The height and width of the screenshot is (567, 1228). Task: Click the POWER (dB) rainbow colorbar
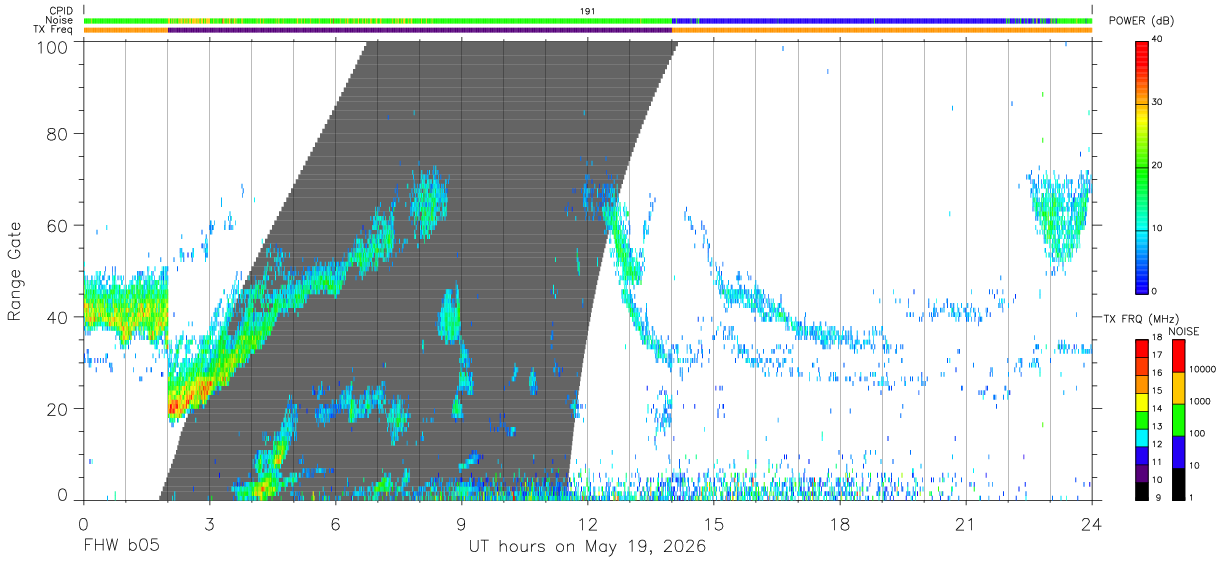pyautogui.click(x=1142, y=166)
